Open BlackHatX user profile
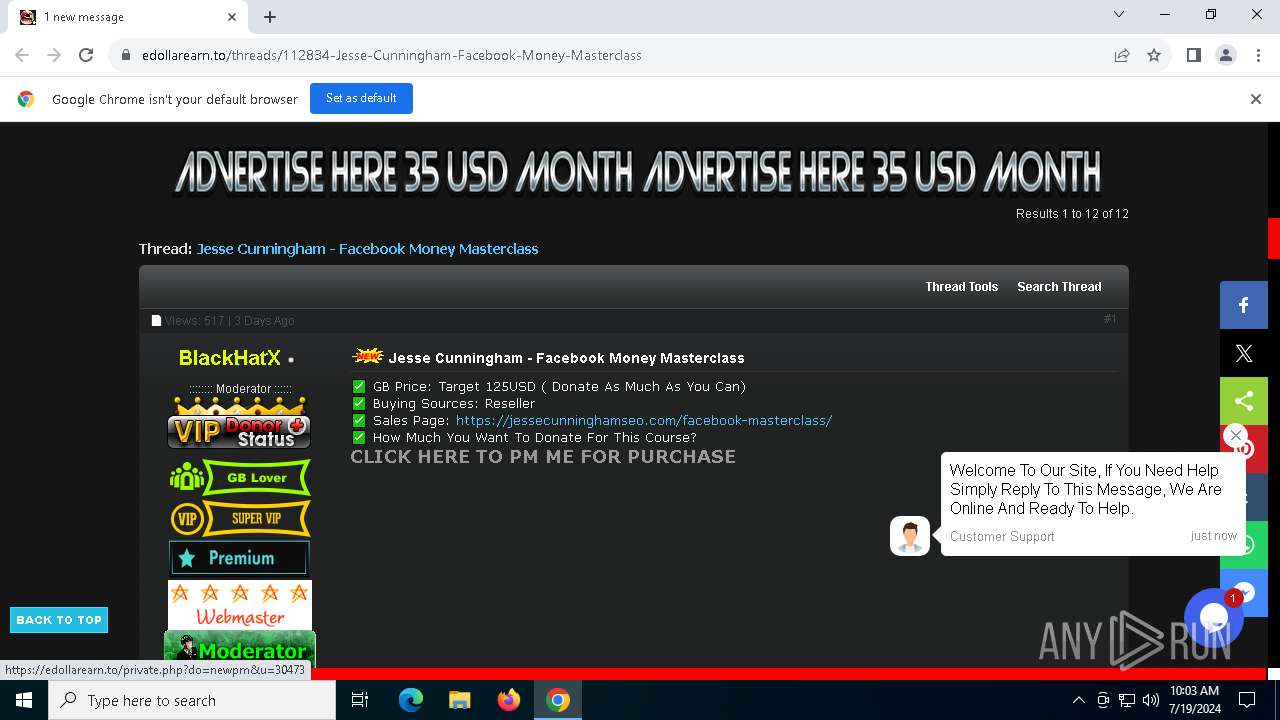This screenshot has height=720, width=1280. (230, 358)
